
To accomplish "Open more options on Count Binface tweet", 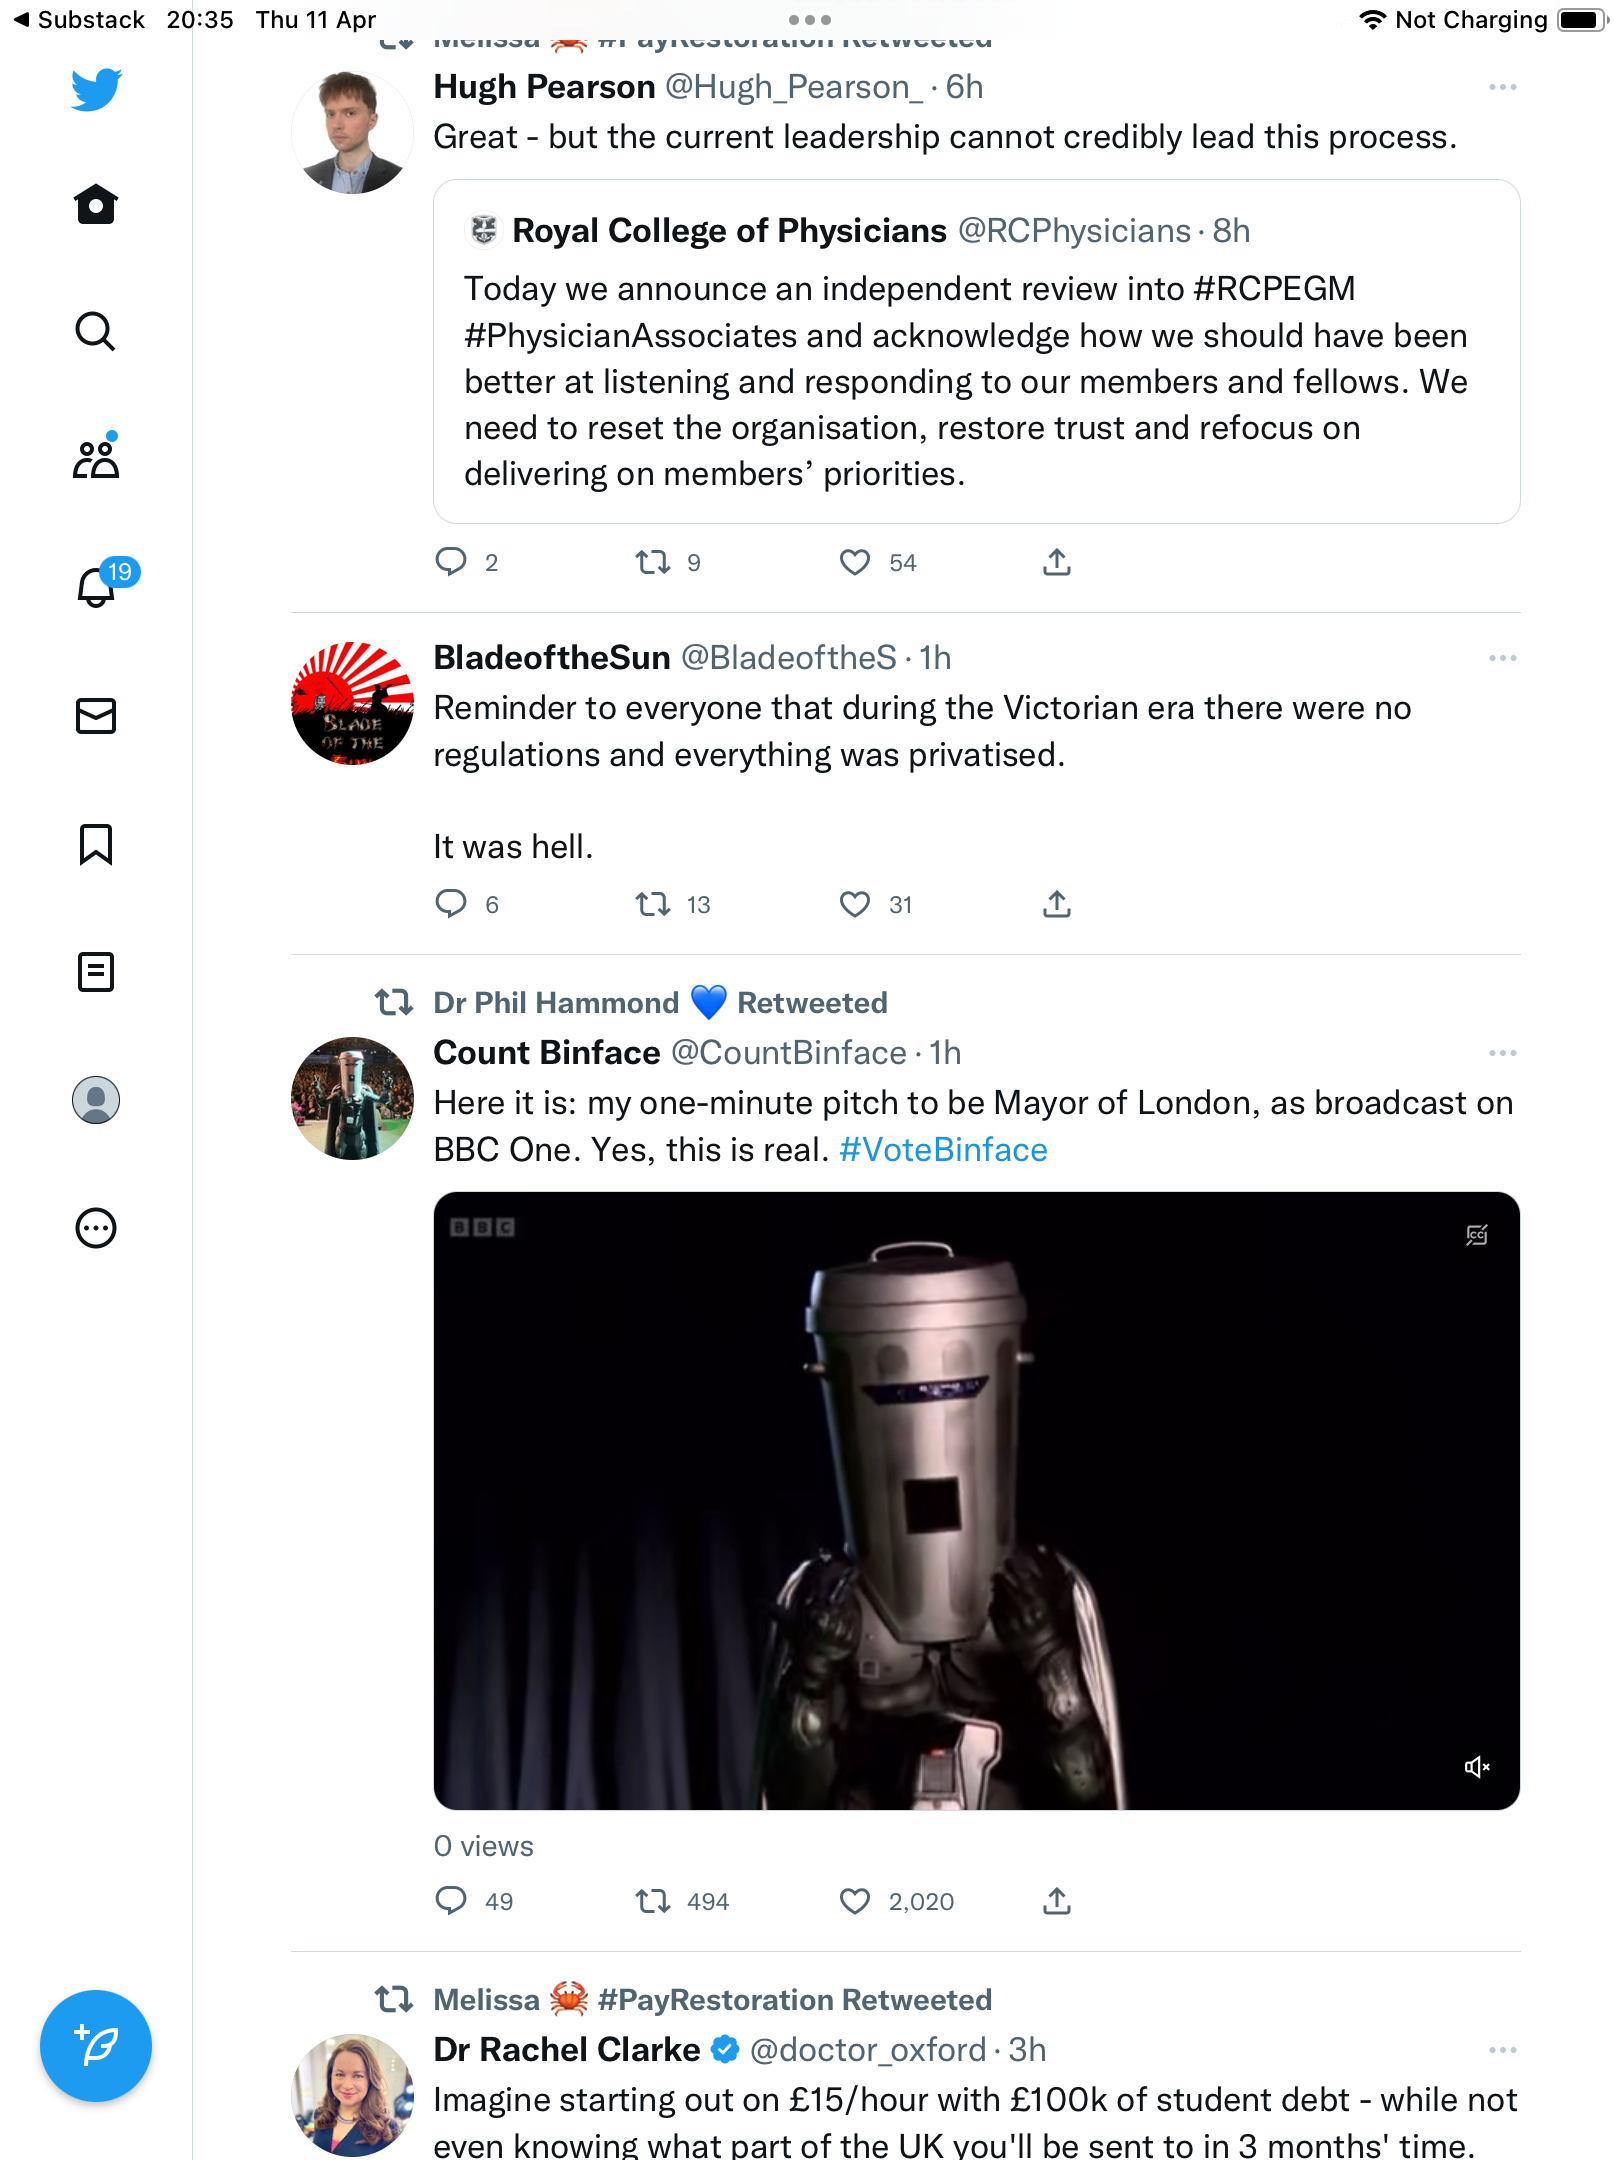I will [x=1502, y=1053].
